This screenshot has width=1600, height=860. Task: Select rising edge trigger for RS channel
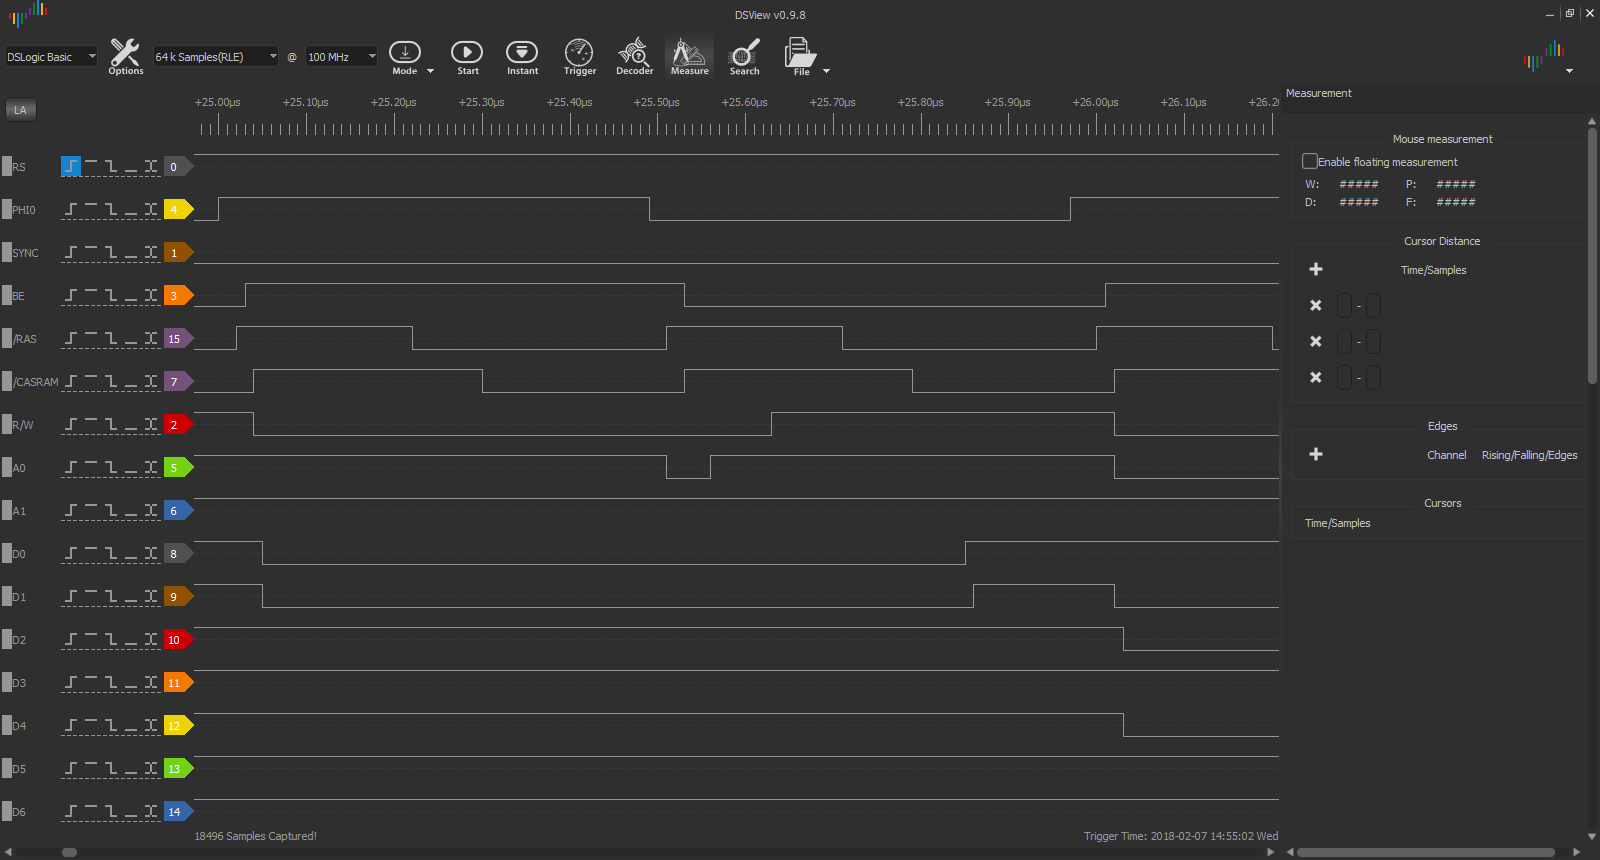[x=71, y=167]
